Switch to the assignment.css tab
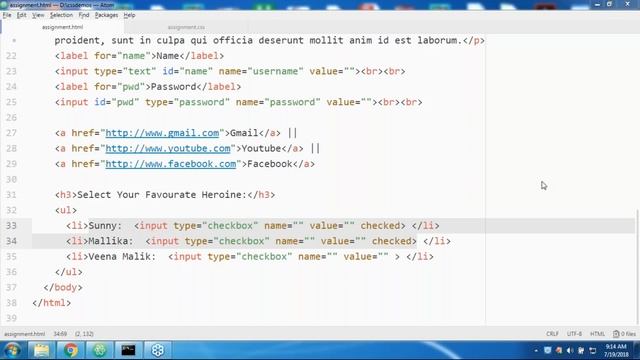The width and height of the screenshot is (640, 360). coord(186,27)
